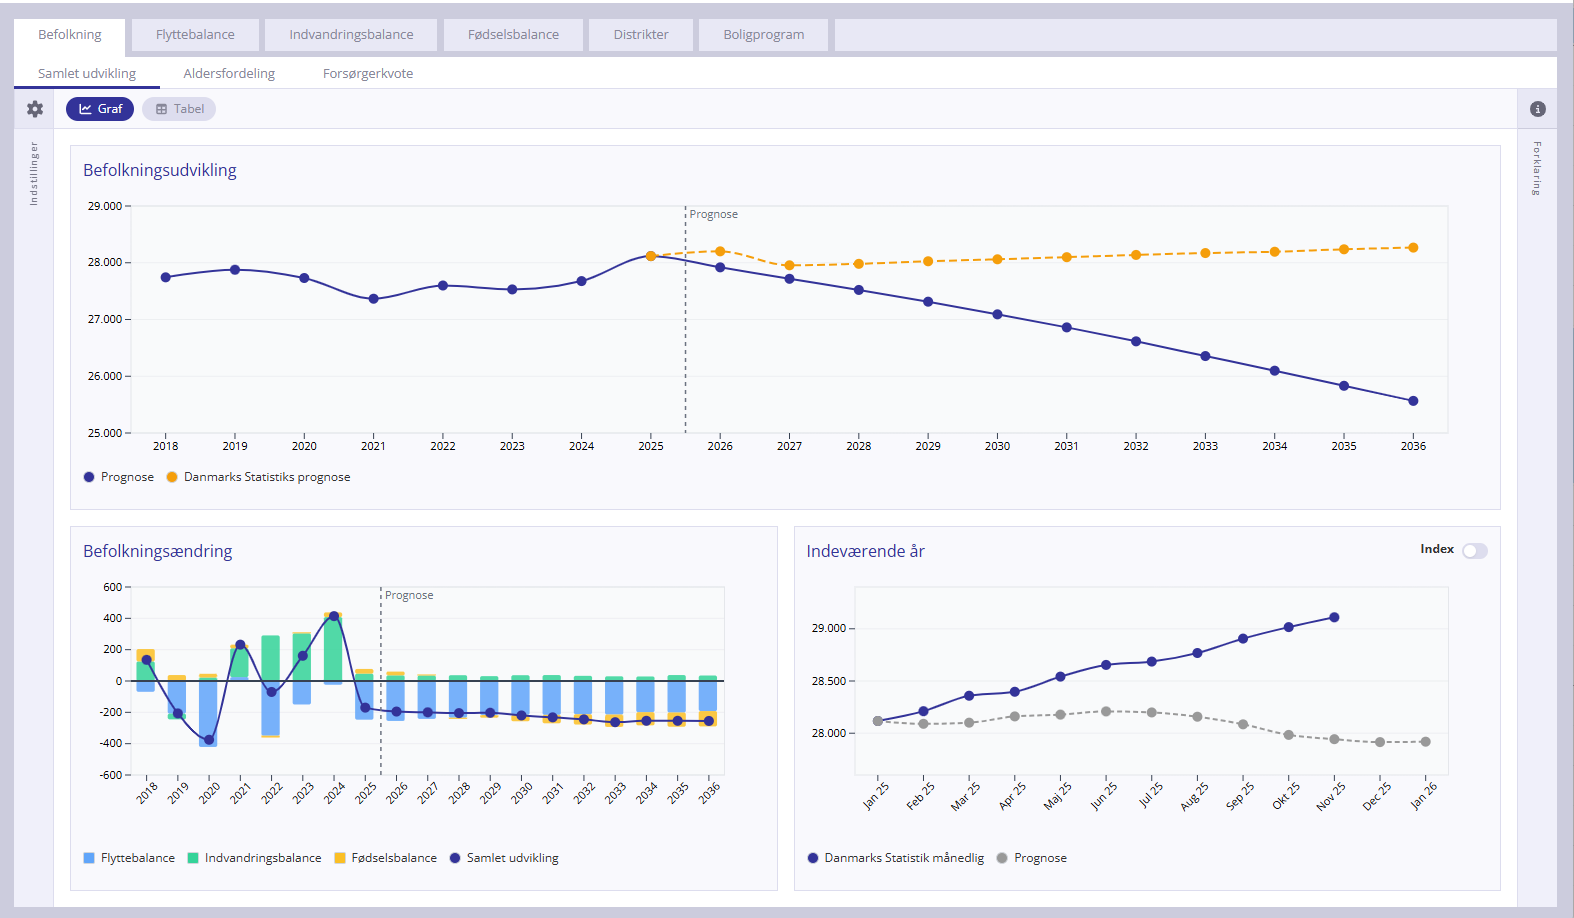Toggle Danmarks Statistiks prognose legend series

[266, 477]
